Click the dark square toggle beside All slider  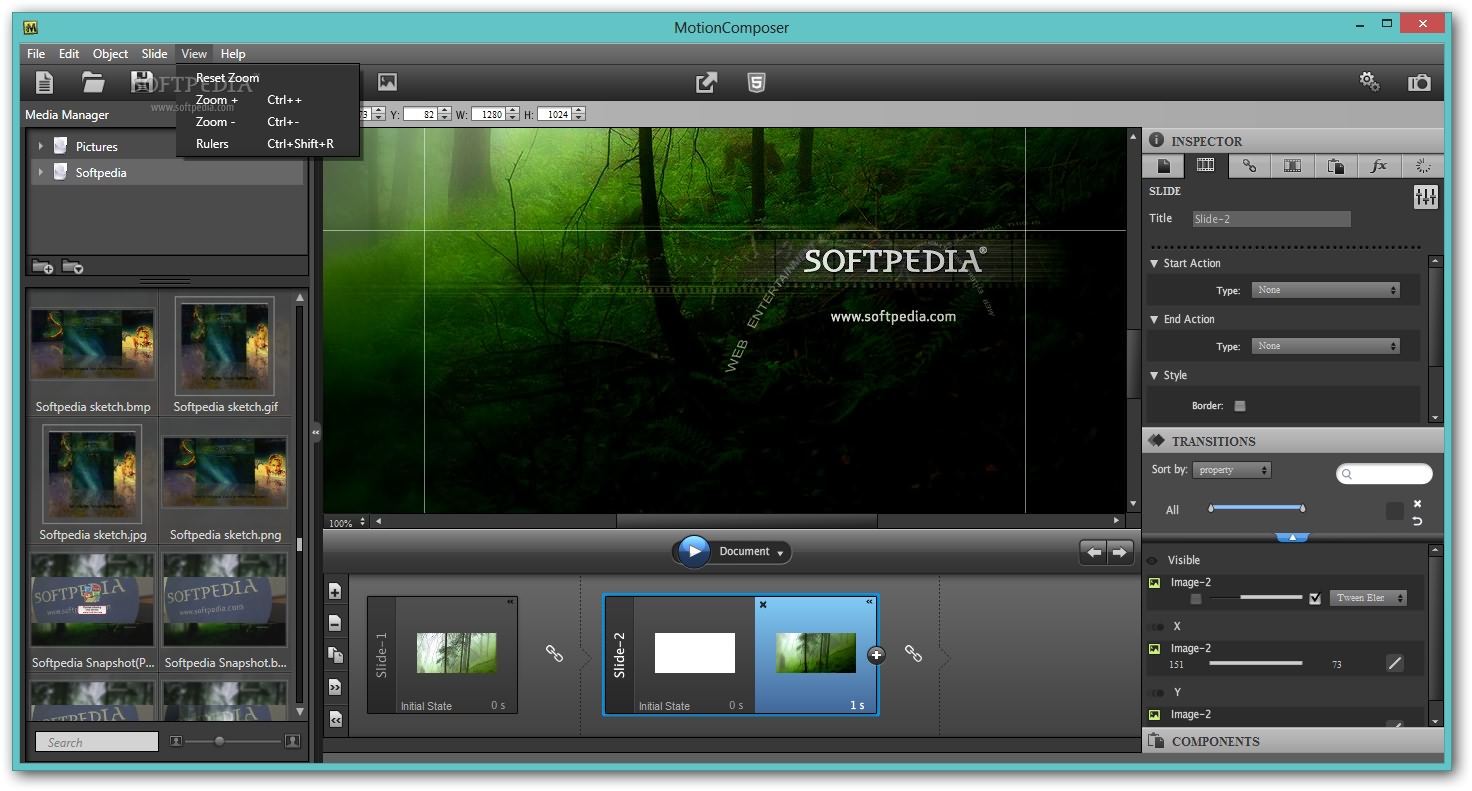[x=1394, y=511]
